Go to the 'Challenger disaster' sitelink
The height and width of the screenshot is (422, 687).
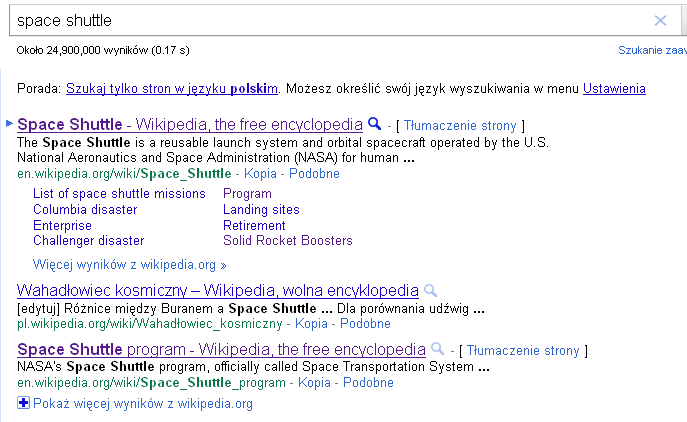[x=88, y=241]
